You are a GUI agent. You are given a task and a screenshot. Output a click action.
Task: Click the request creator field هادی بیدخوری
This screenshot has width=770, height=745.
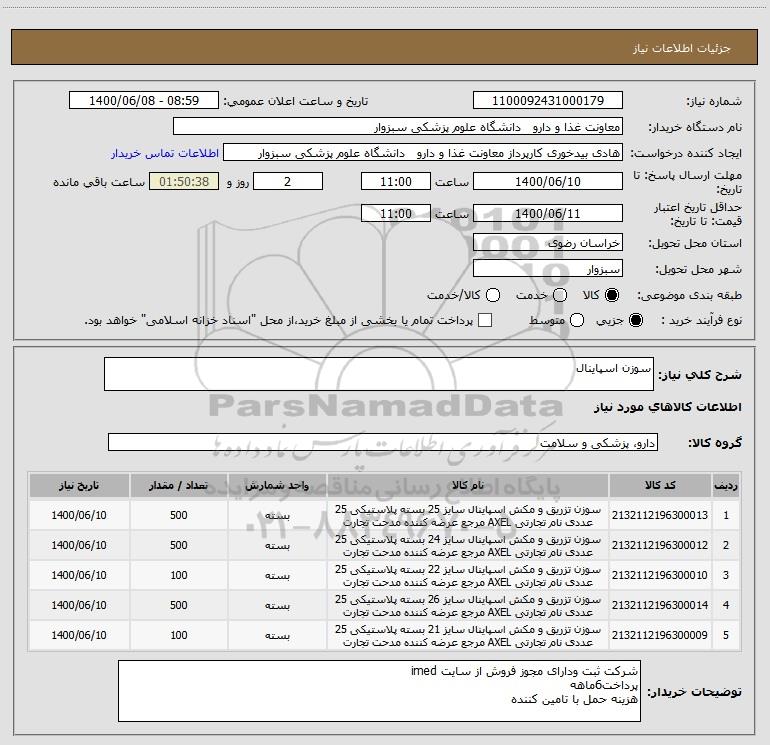coord(423,153)
